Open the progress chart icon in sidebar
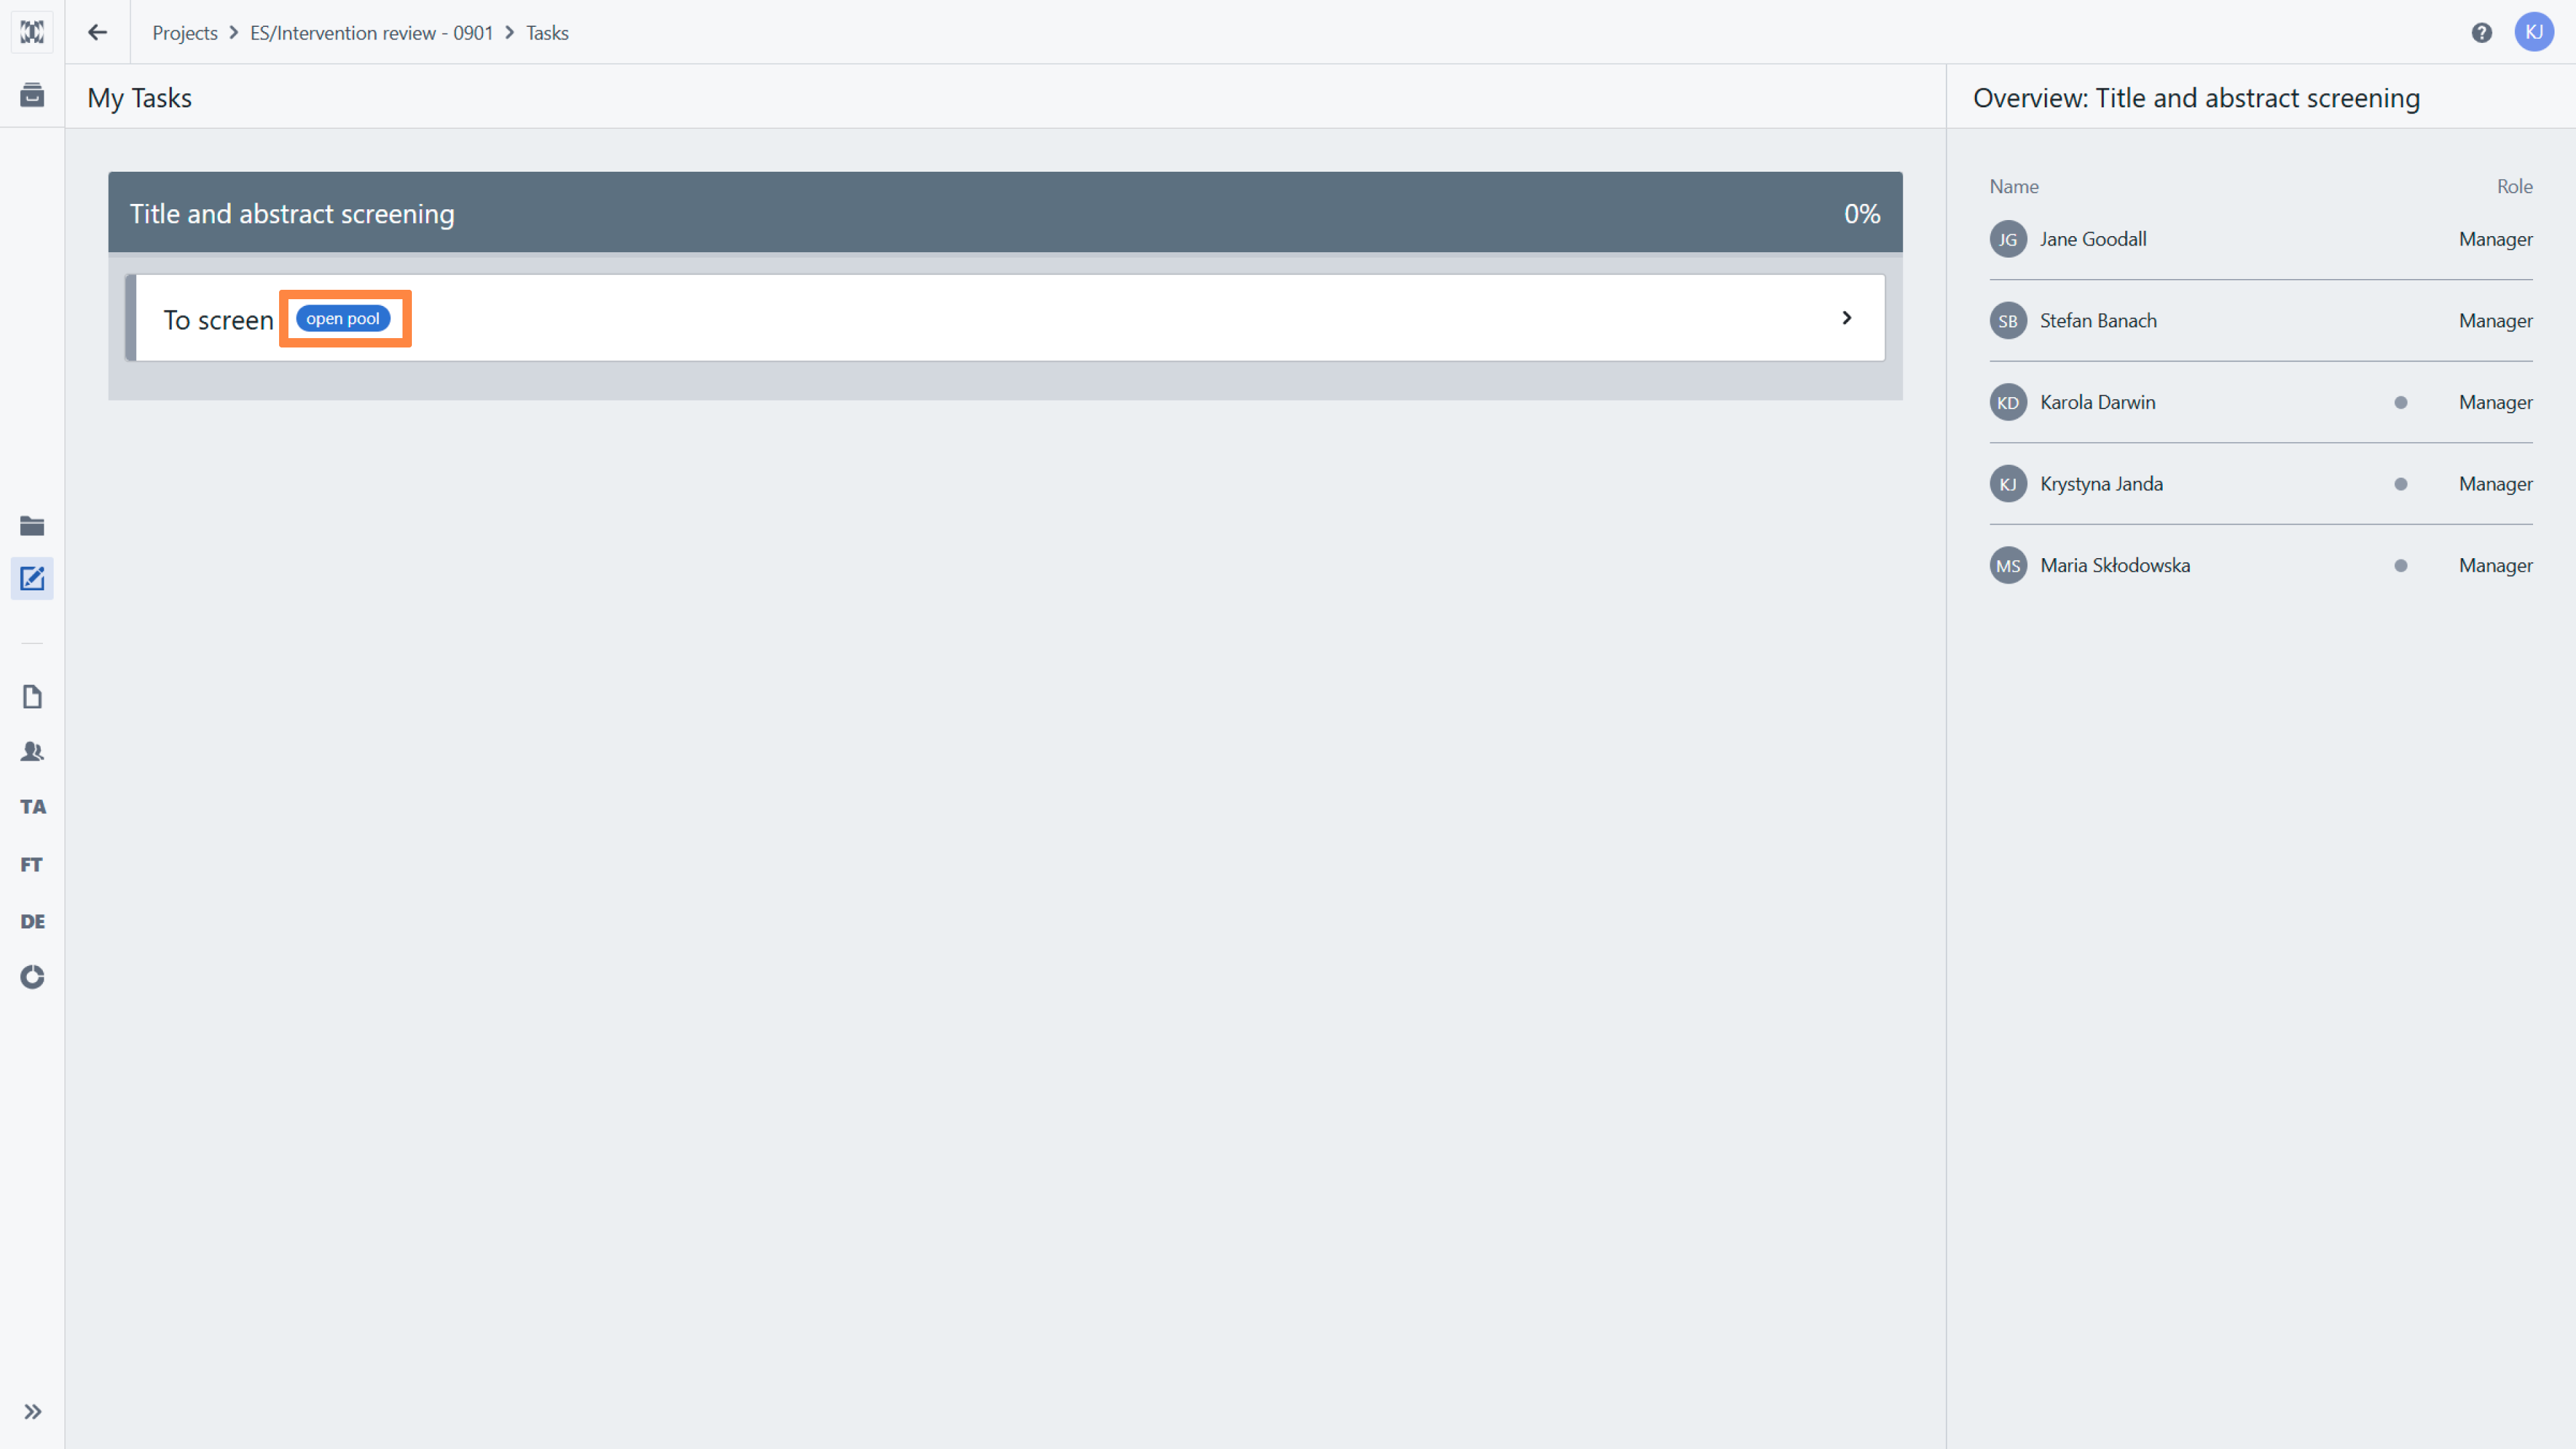This screenshot has height=1449, width=2576. click(31, 978)
